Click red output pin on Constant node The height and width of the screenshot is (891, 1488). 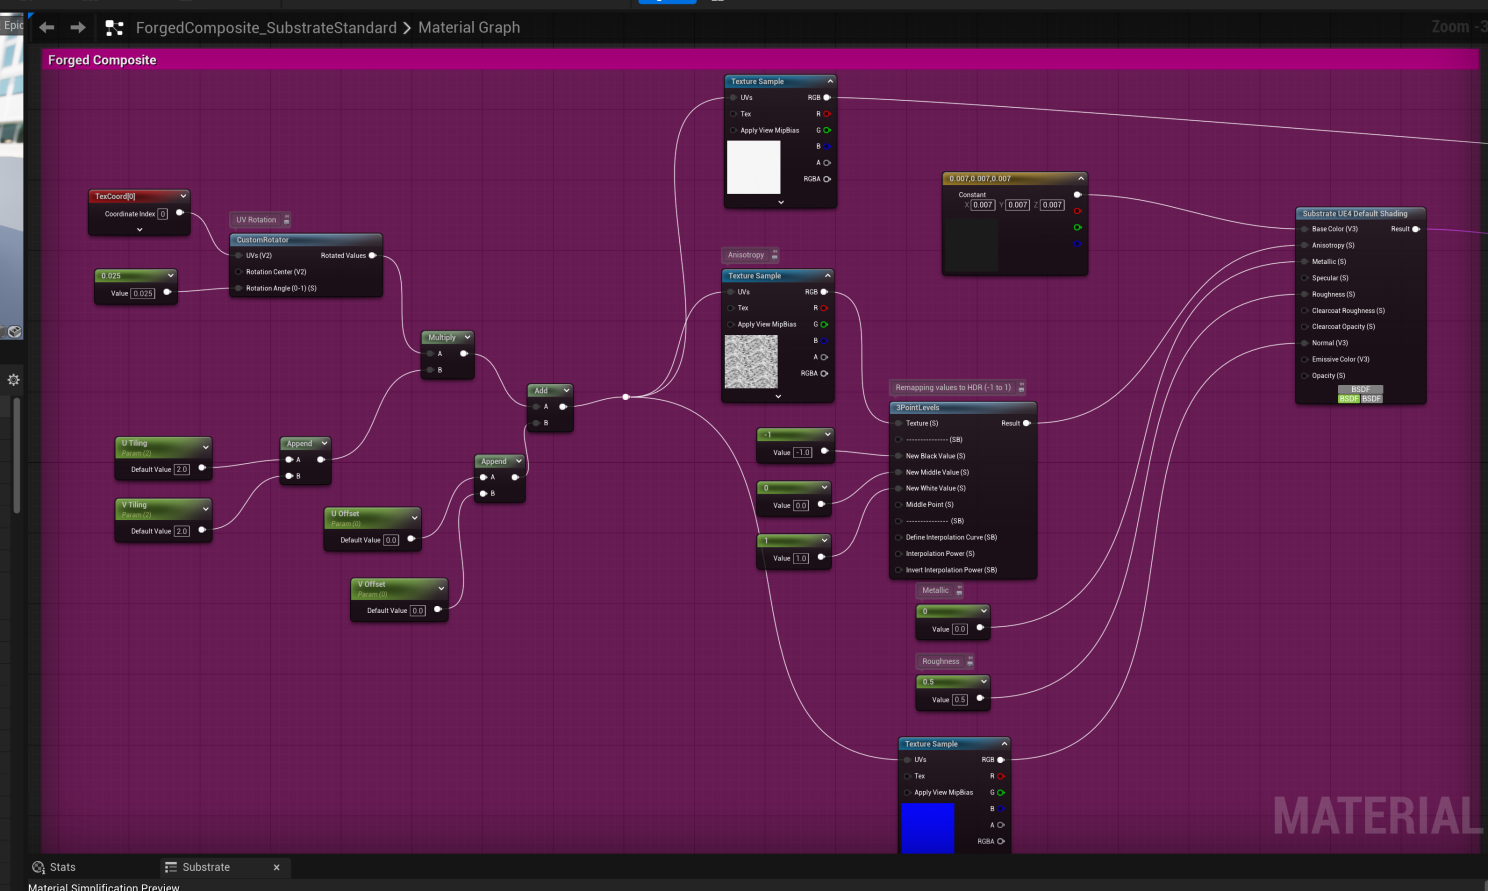pos(1077,211)
